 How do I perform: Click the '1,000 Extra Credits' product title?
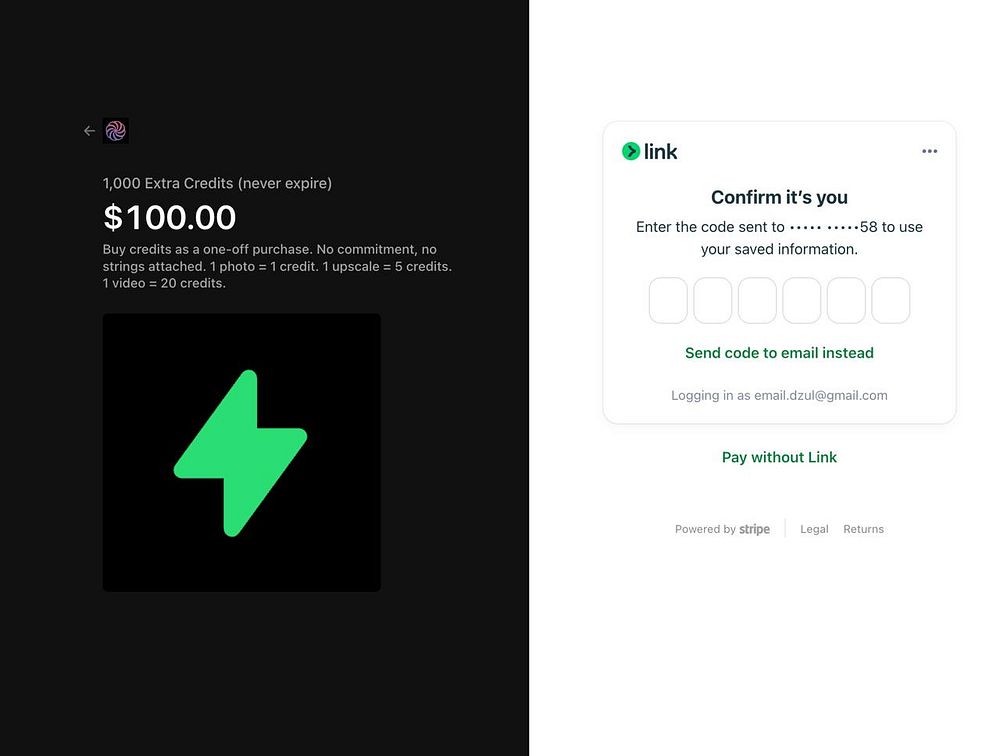pyautogui.click(x=217, y=183)
